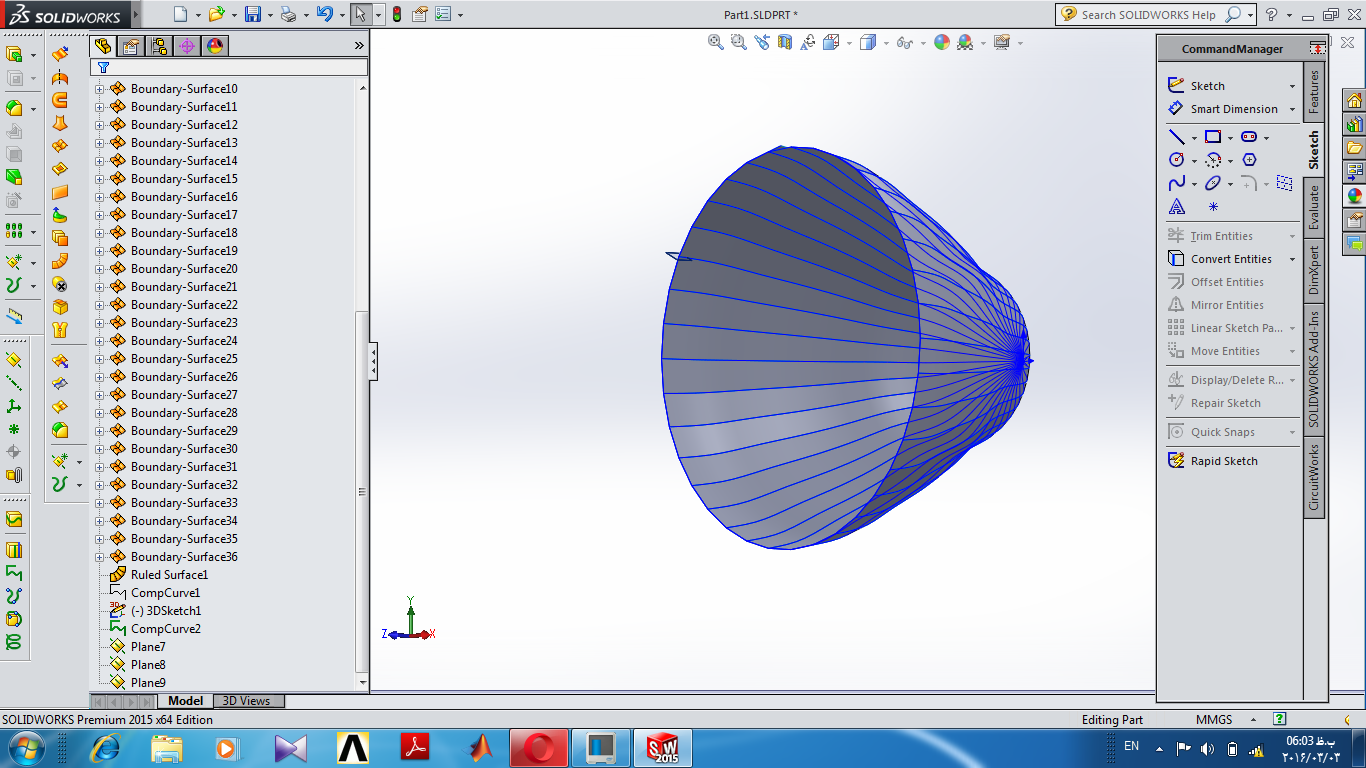Select the Line sketch tool
Image resolution: width=1366 pixels, height=768 pixels.
tap(1177, 137)
